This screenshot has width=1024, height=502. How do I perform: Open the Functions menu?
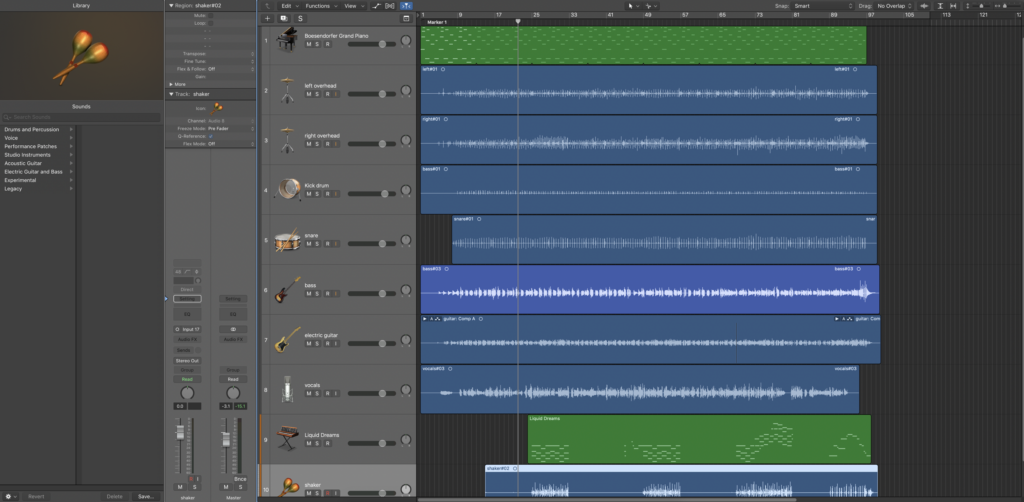[x=321, y=6]
